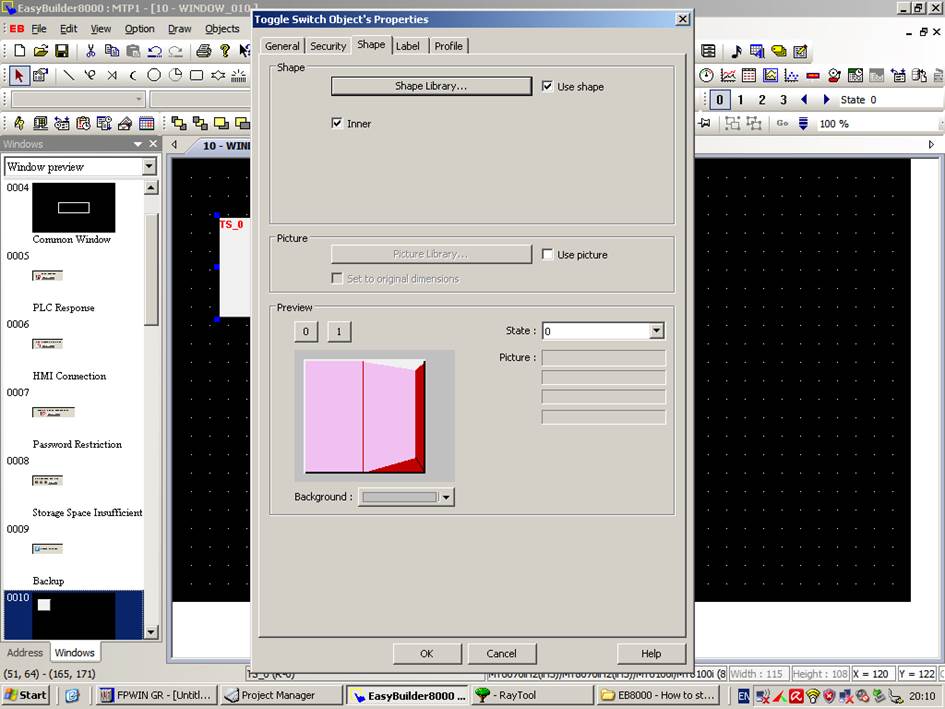Enable the Use picture checkbox
945x709 pixels.
[548, 254]
